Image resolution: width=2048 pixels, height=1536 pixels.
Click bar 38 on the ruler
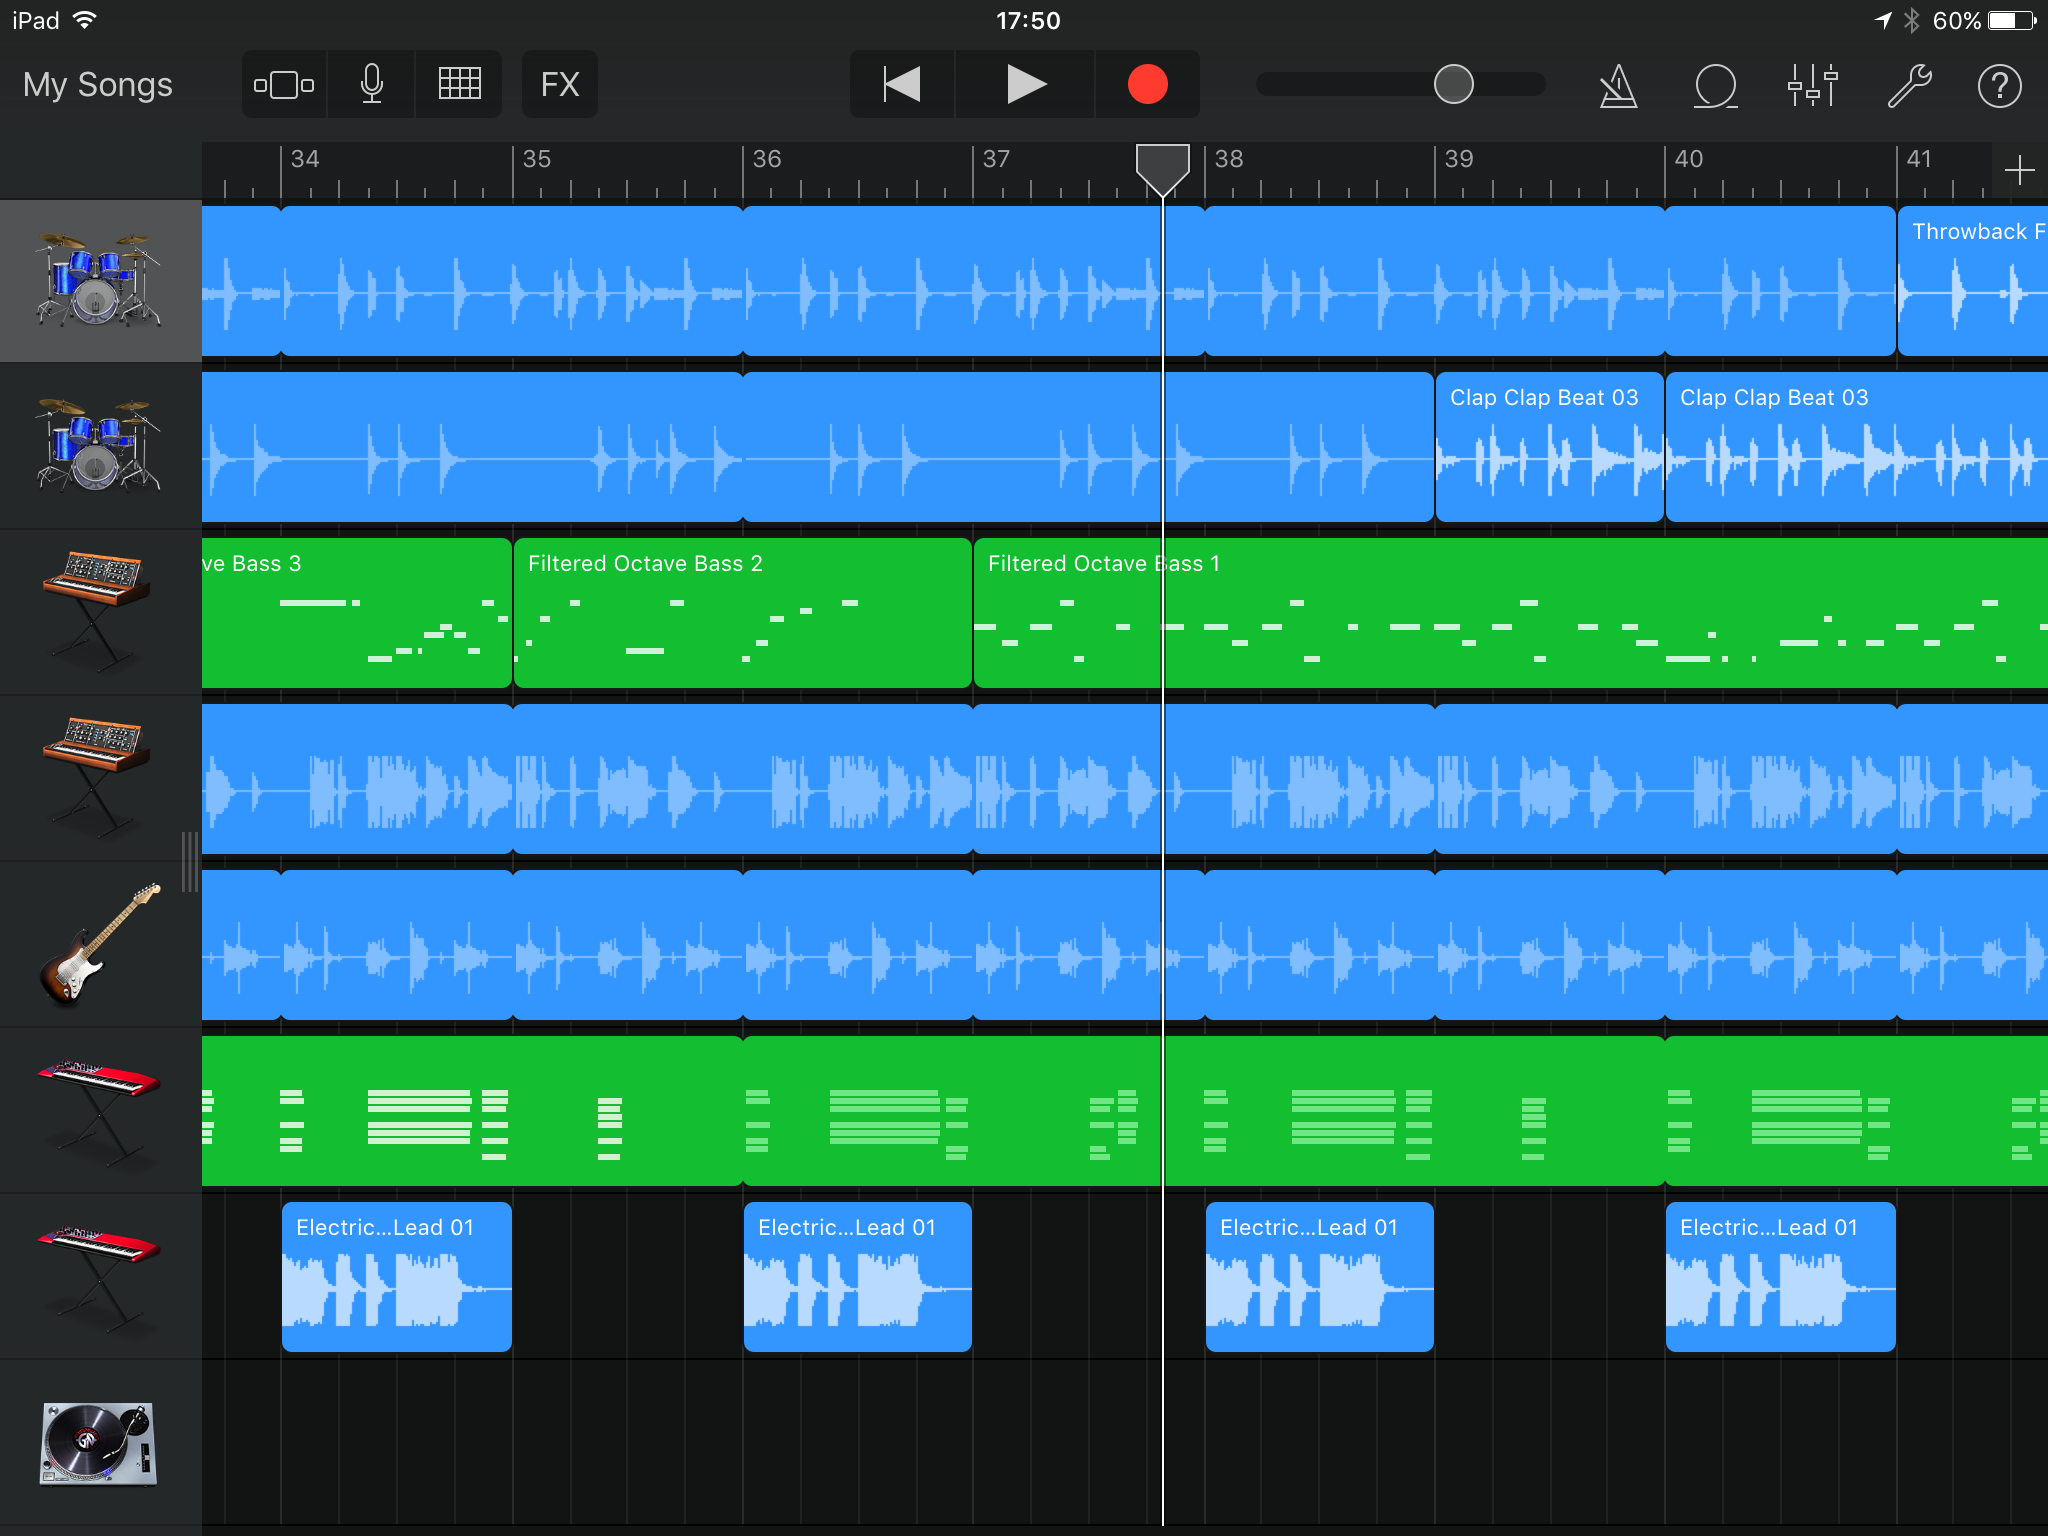[1229, 159]
